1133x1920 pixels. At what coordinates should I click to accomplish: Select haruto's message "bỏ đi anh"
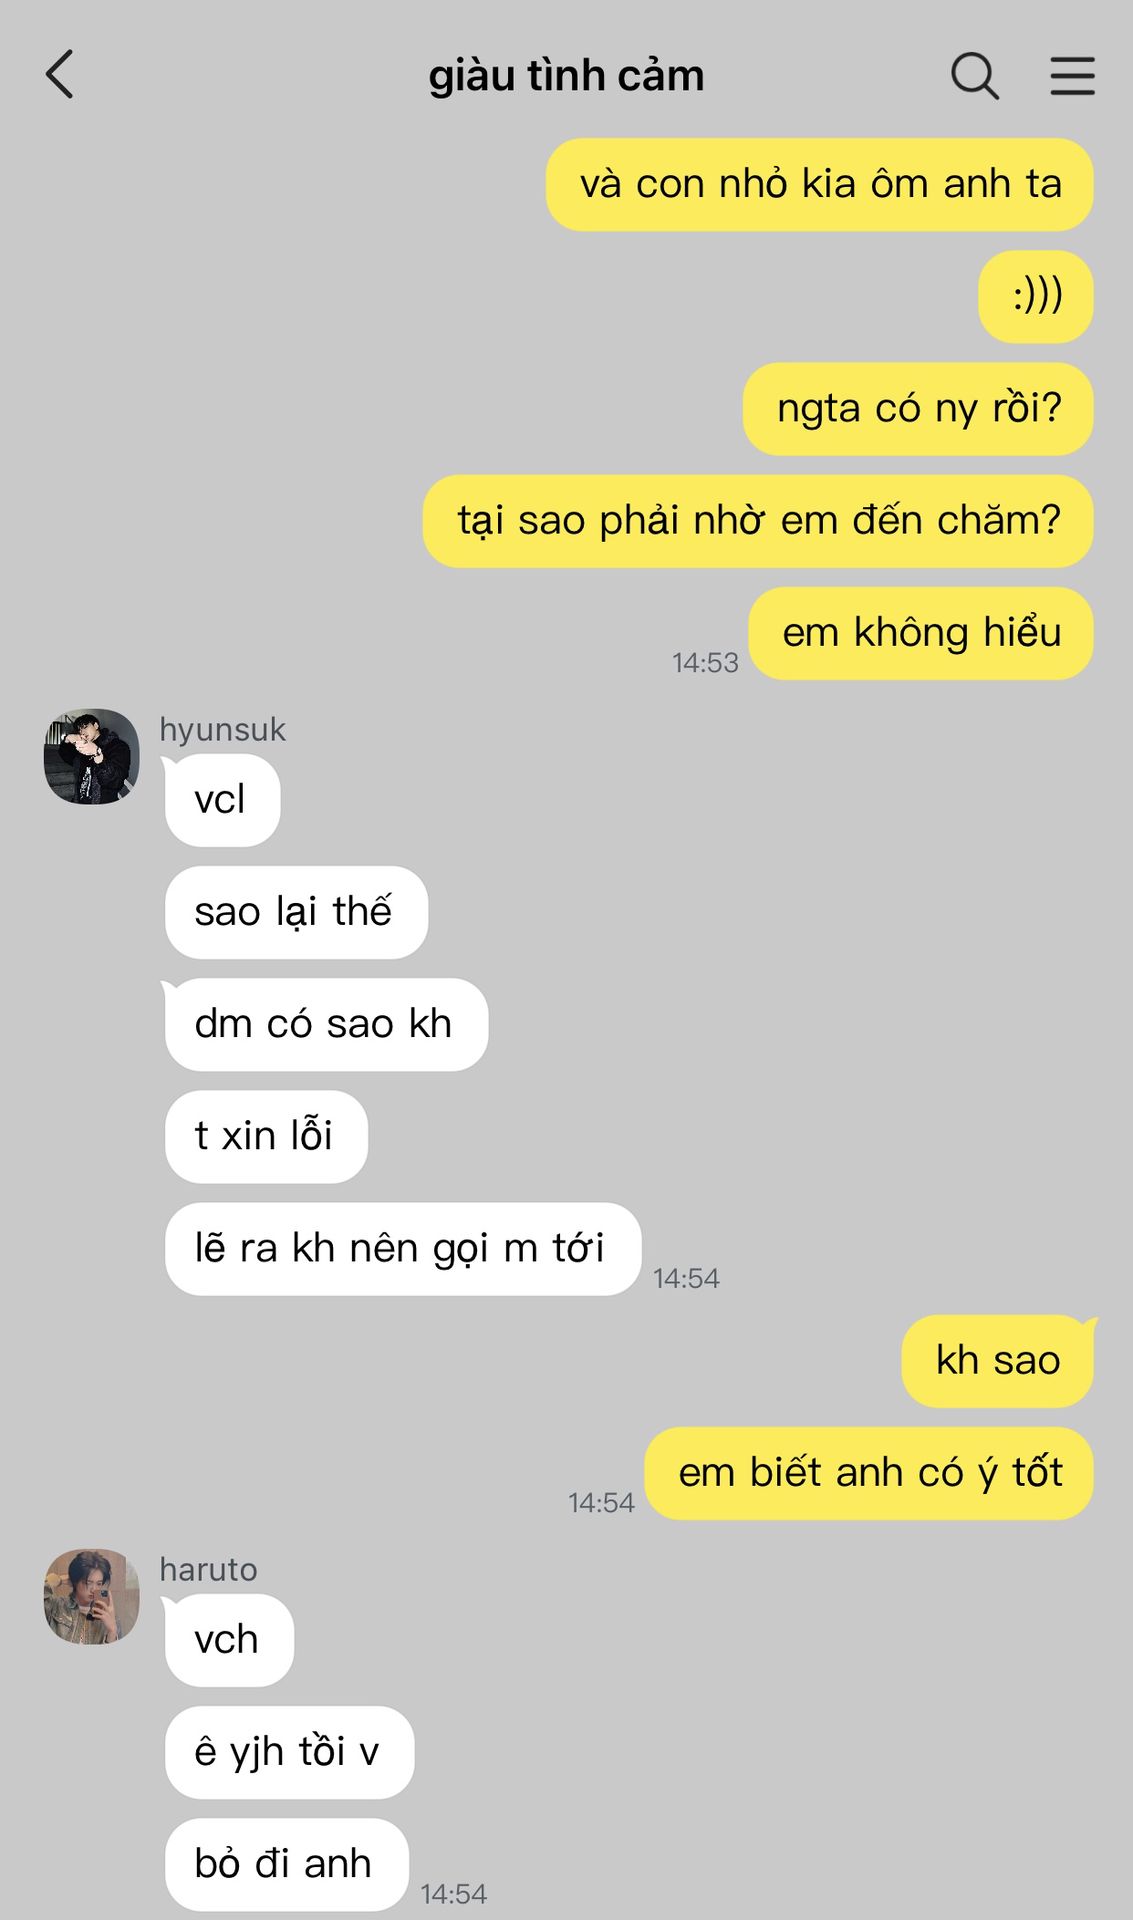coord(286,1864)
